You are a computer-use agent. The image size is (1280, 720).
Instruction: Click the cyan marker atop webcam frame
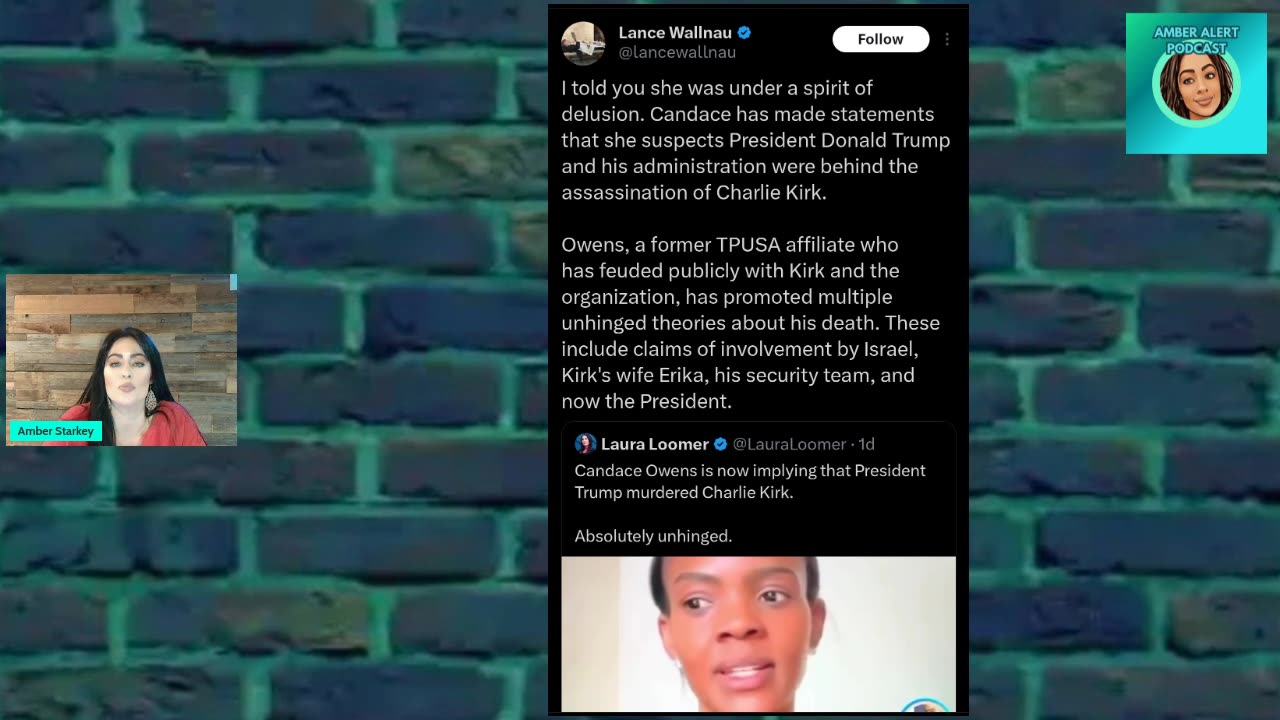point(233,282)
